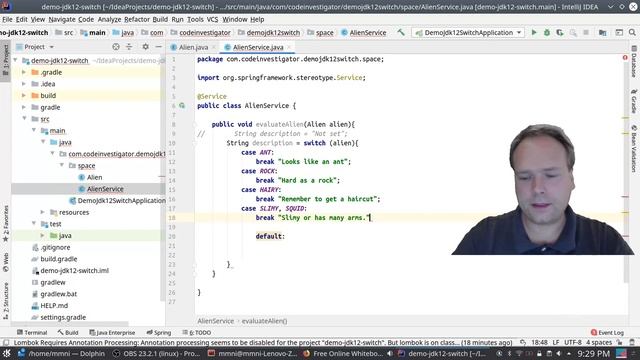Select Alien class in project tree
This screenshot has width=640, height=360.
[94, 177]
